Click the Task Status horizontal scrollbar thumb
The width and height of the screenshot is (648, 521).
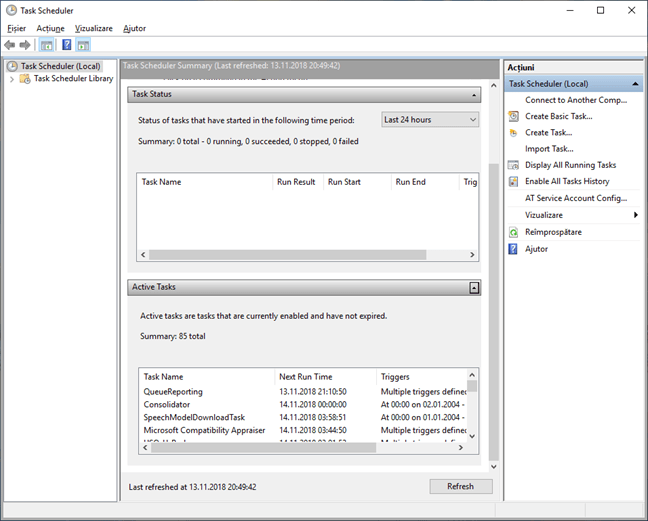[x=288, y=255]
